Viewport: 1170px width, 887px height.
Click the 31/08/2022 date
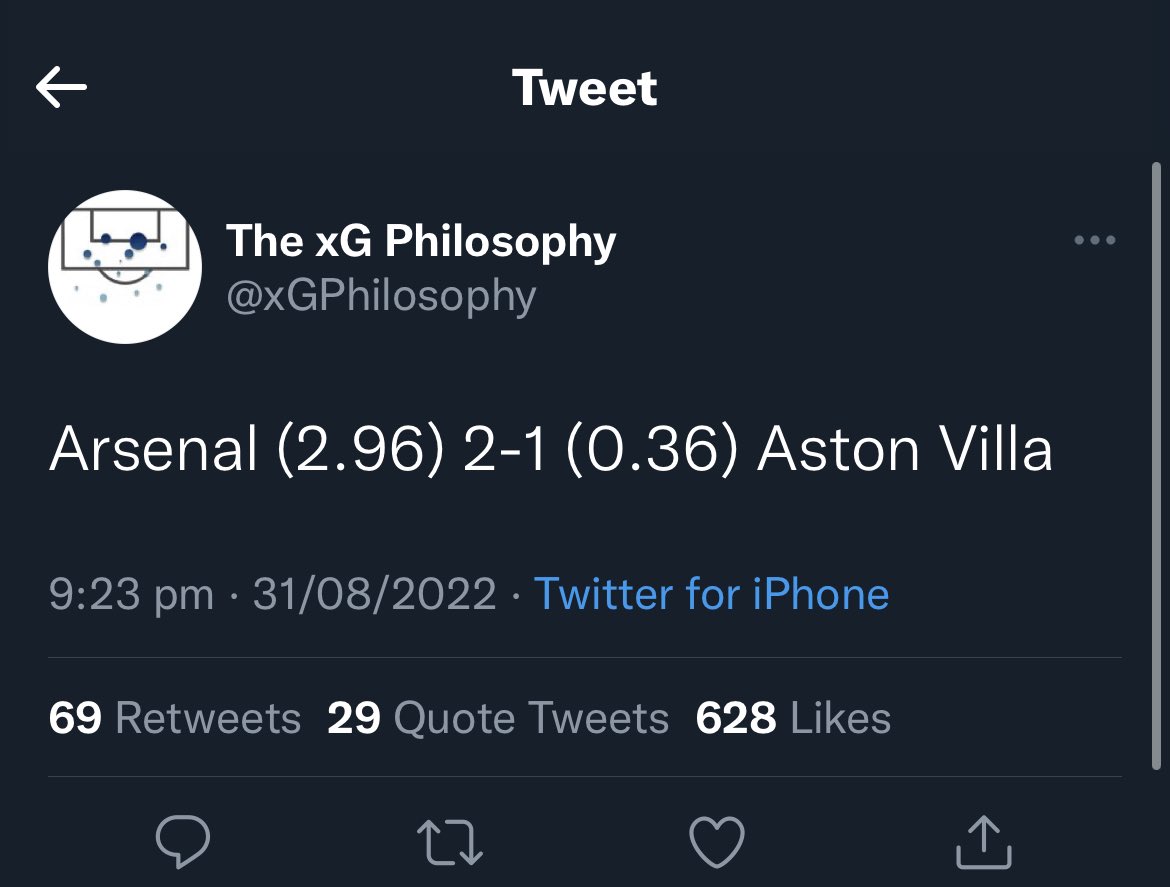375,594
